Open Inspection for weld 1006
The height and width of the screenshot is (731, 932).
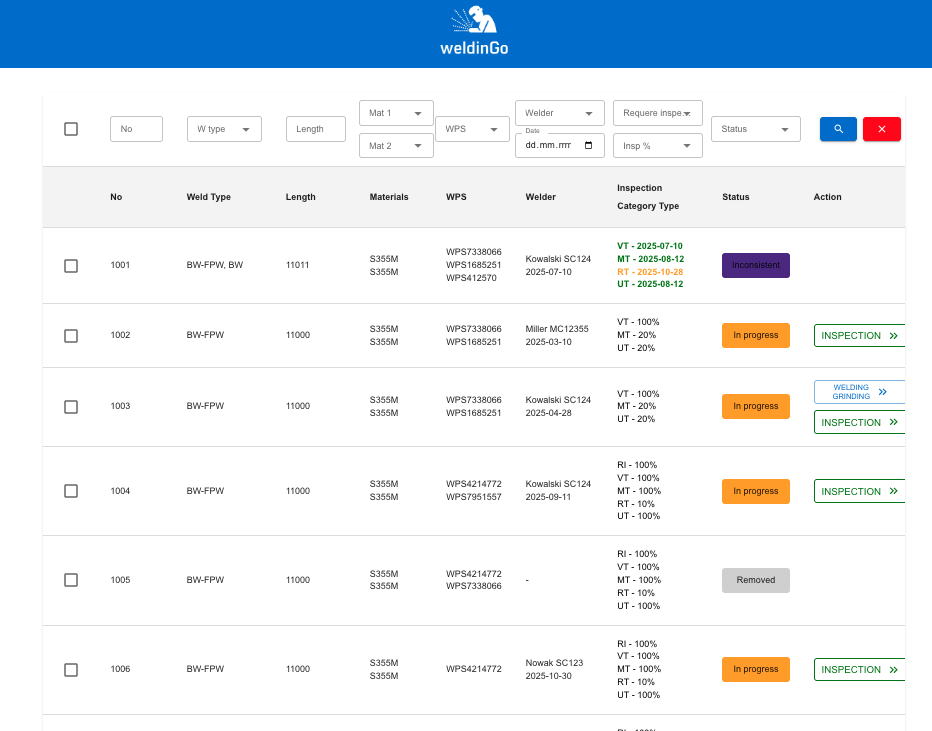click(859, 670)
